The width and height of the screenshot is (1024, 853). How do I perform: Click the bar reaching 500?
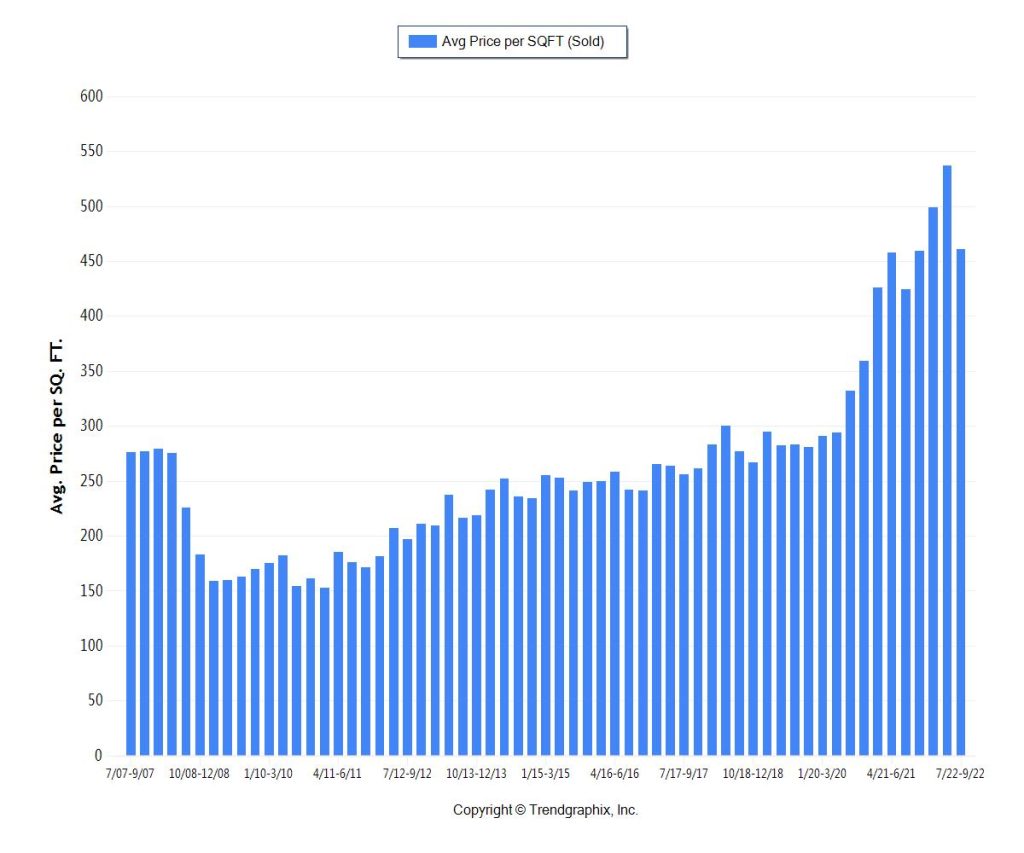tap(933, 481)
